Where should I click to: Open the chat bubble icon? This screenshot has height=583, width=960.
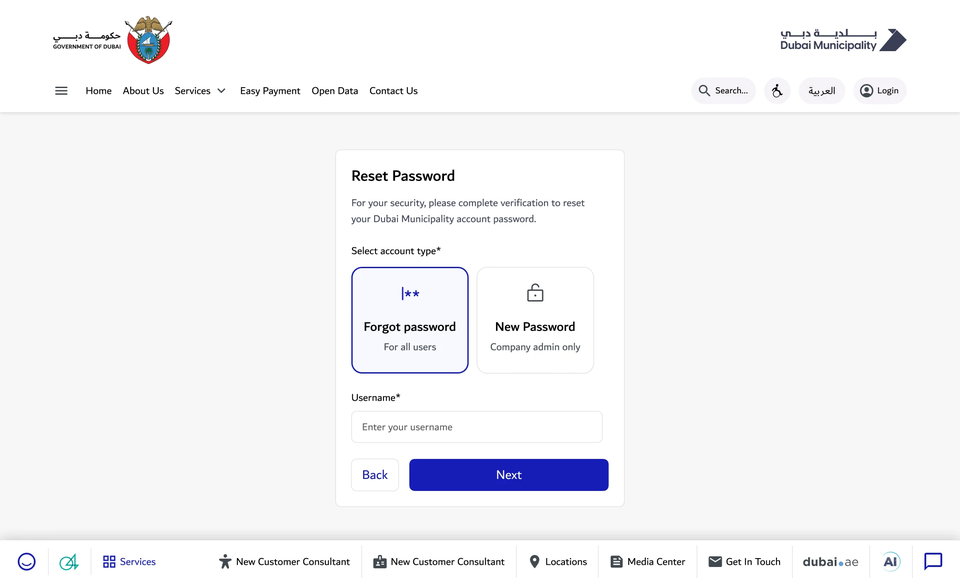(x=933, y=562)
